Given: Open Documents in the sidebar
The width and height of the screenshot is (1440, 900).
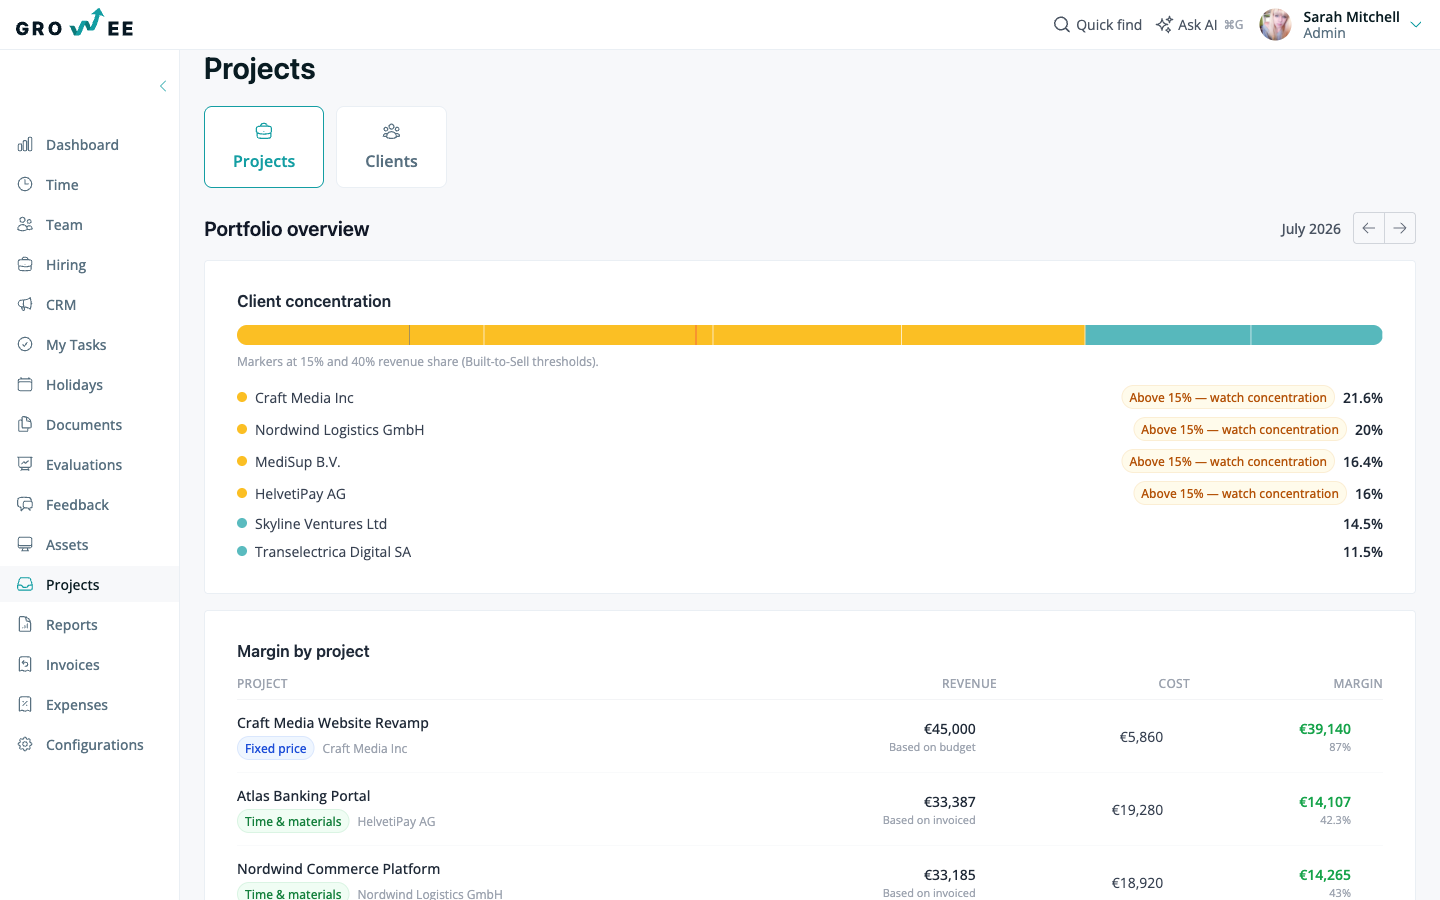Looking at the screenshot, I should [x=90, y=425].
